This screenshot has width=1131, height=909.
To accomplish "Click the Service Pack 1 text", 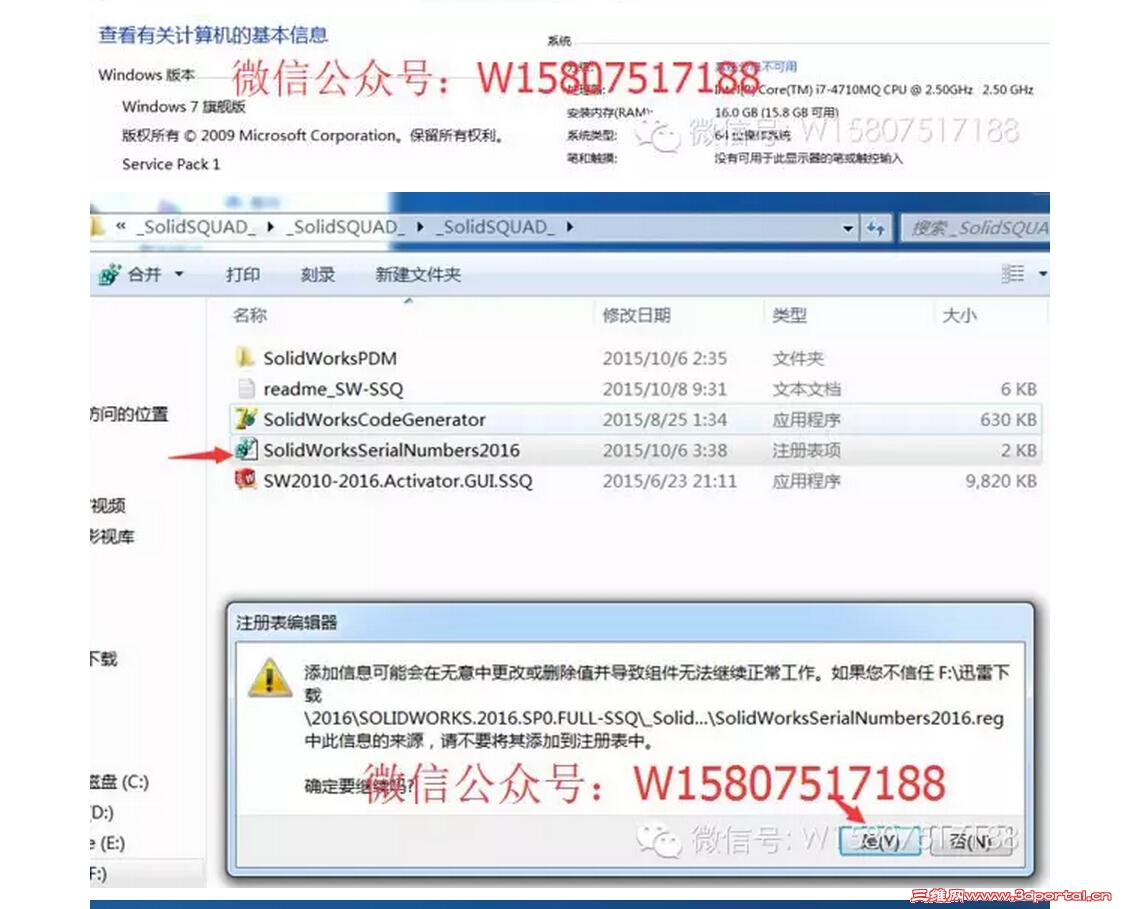I will point(171,164).
